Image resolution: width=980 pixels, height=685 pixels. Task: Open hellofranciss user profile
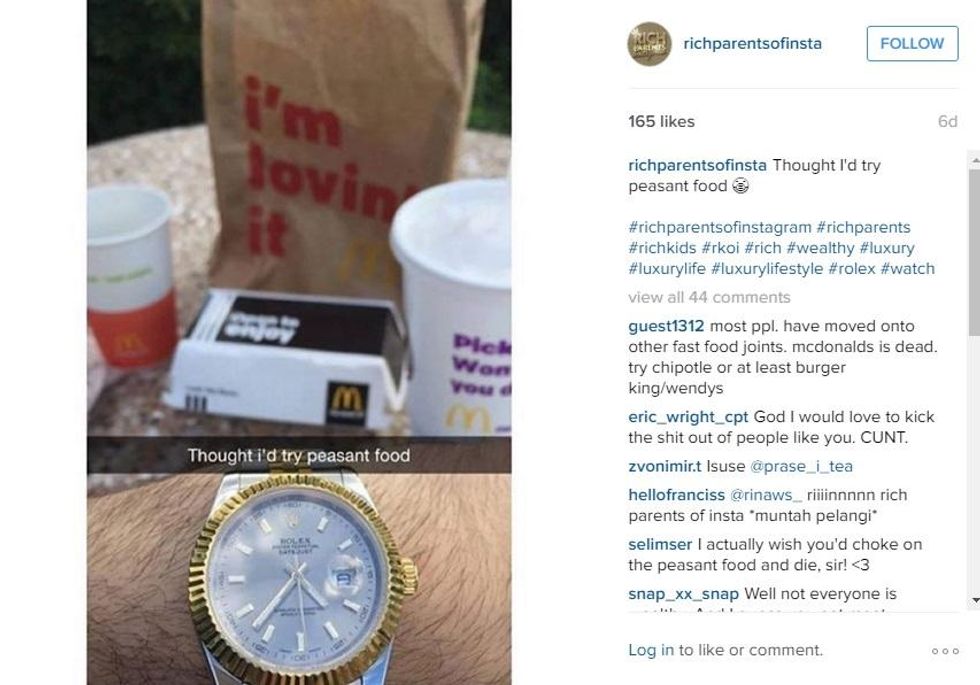coord(676,495)
